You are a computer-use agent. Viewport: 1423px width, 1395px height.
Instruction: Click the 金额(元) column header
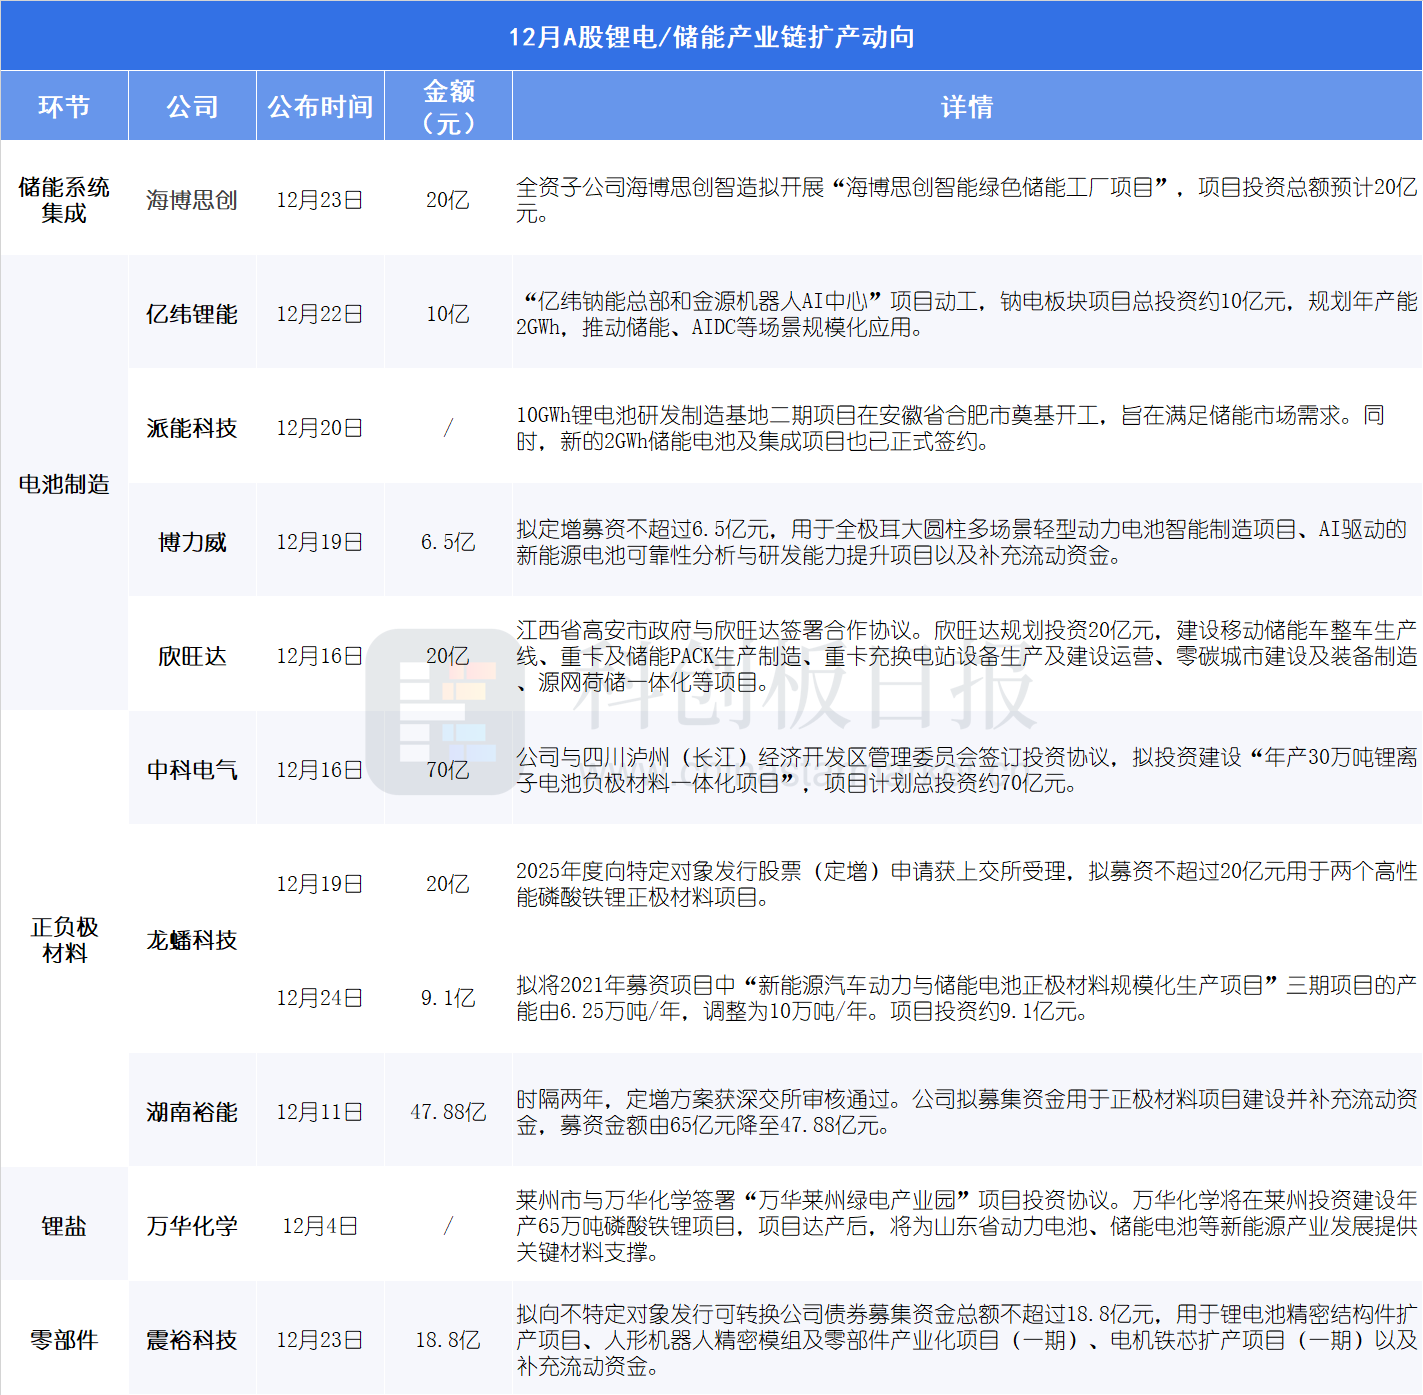tap(448, 106)
